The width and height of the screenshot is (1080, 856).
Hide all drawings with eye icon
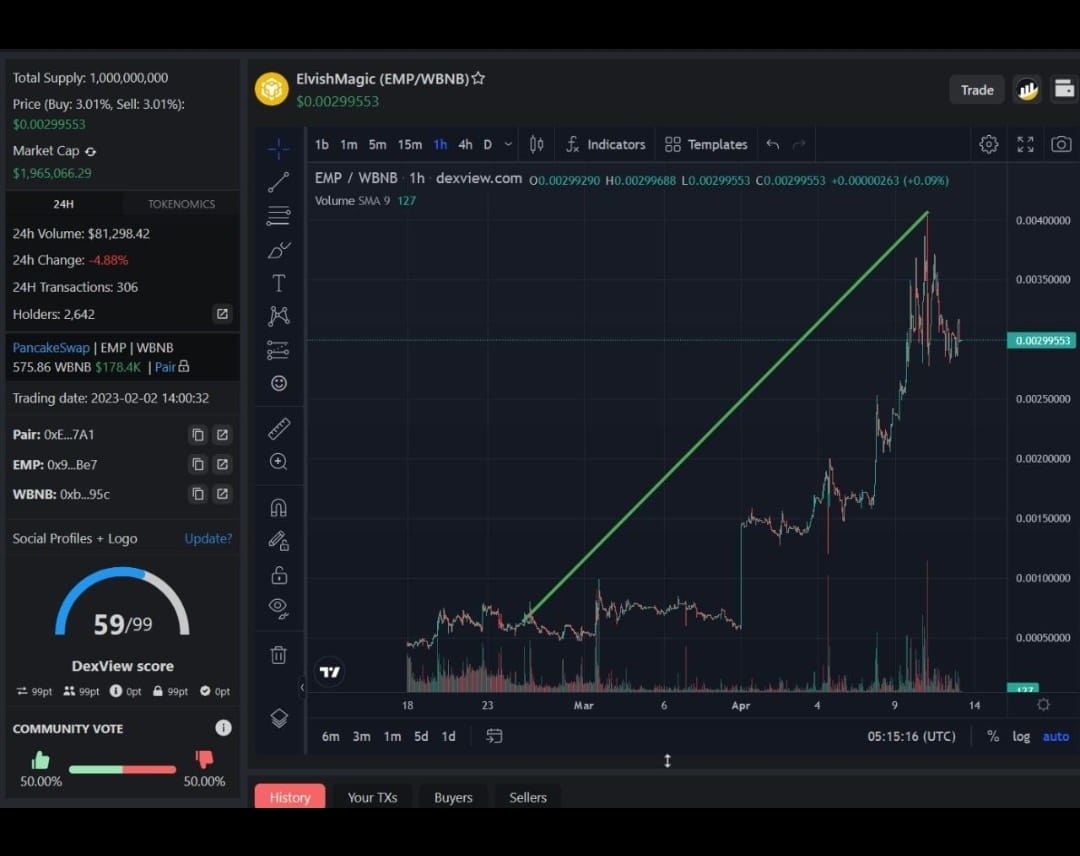click(x=278, y=607)
